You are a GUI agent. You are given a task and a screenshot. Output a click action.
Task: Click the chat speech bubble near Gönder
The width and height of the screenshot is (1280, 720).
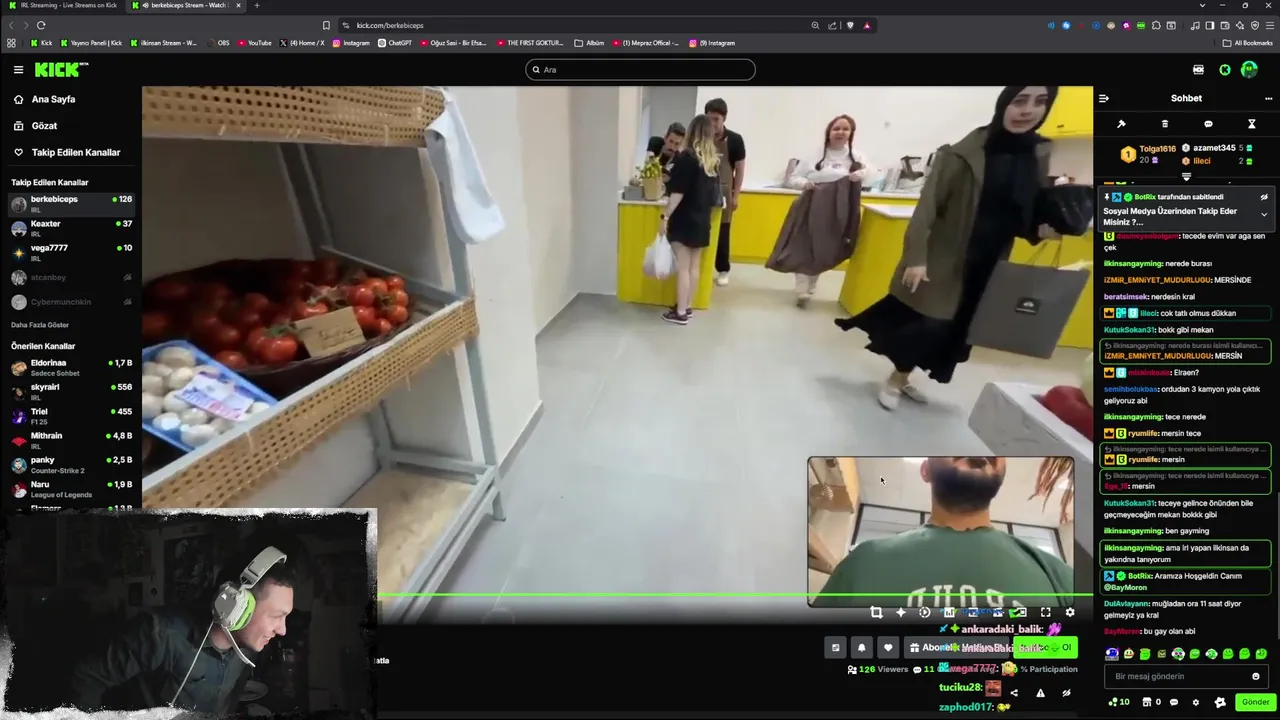[1174, 702]
